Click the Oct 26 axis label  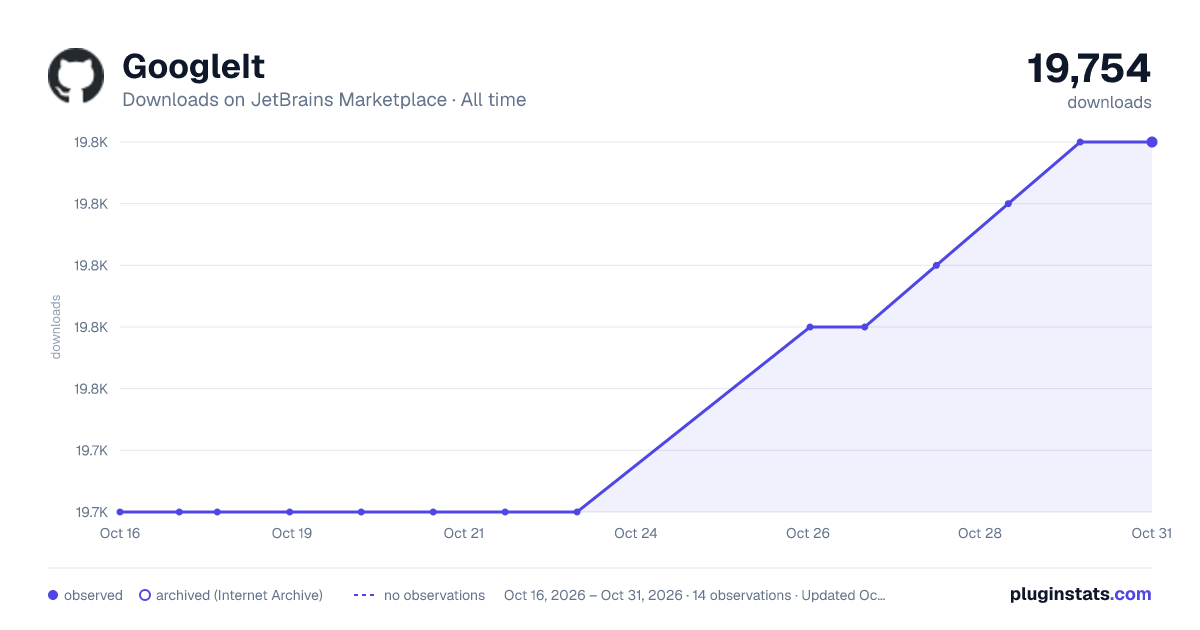(808, 533)
